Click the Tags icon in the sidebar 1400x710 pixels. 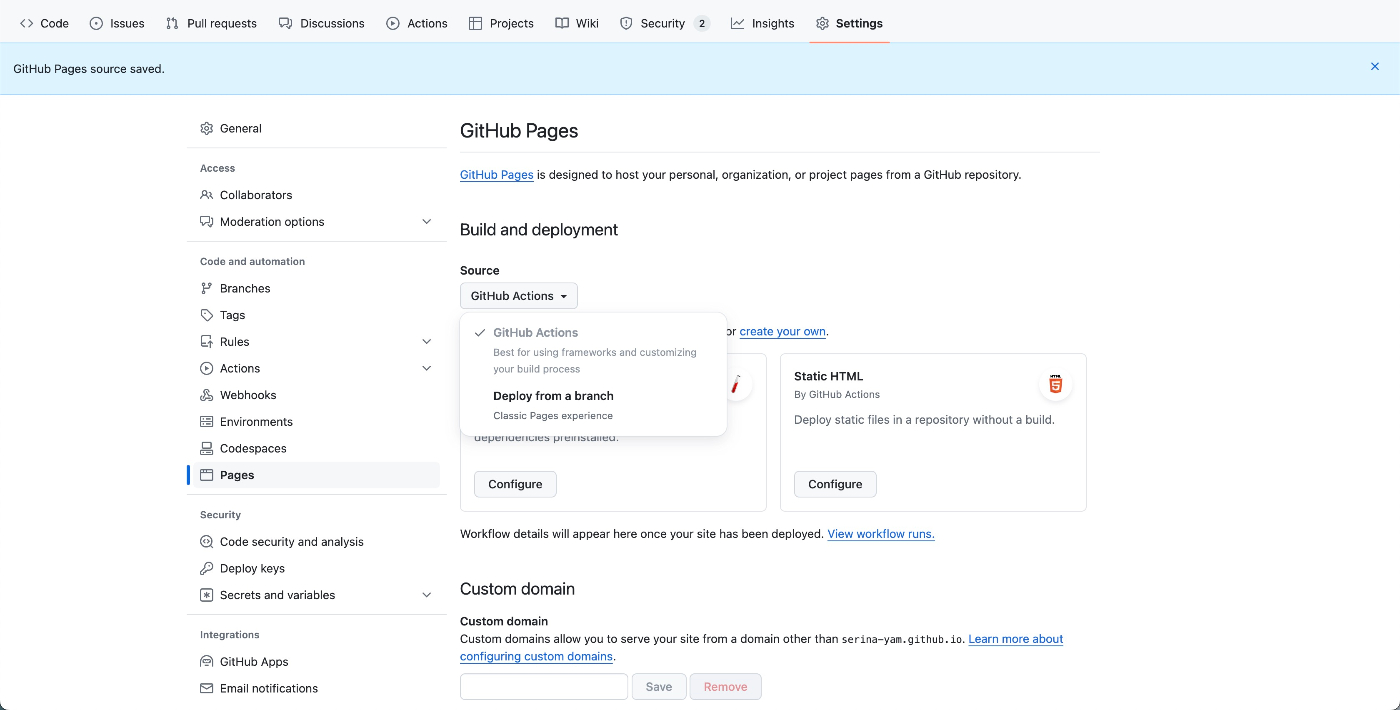(x=206, y=314)
